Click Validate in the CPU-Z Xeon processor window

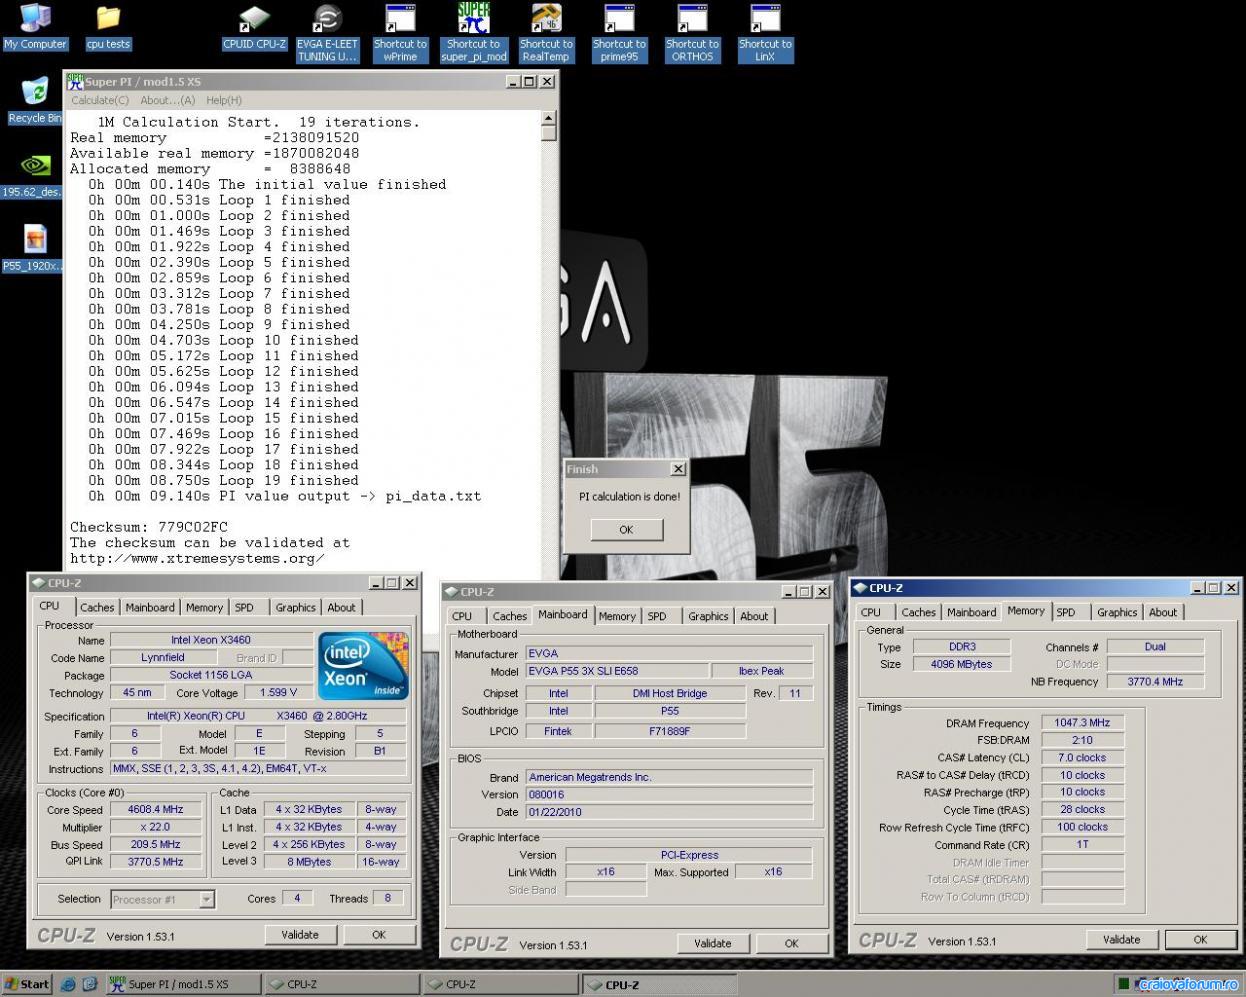300,935
